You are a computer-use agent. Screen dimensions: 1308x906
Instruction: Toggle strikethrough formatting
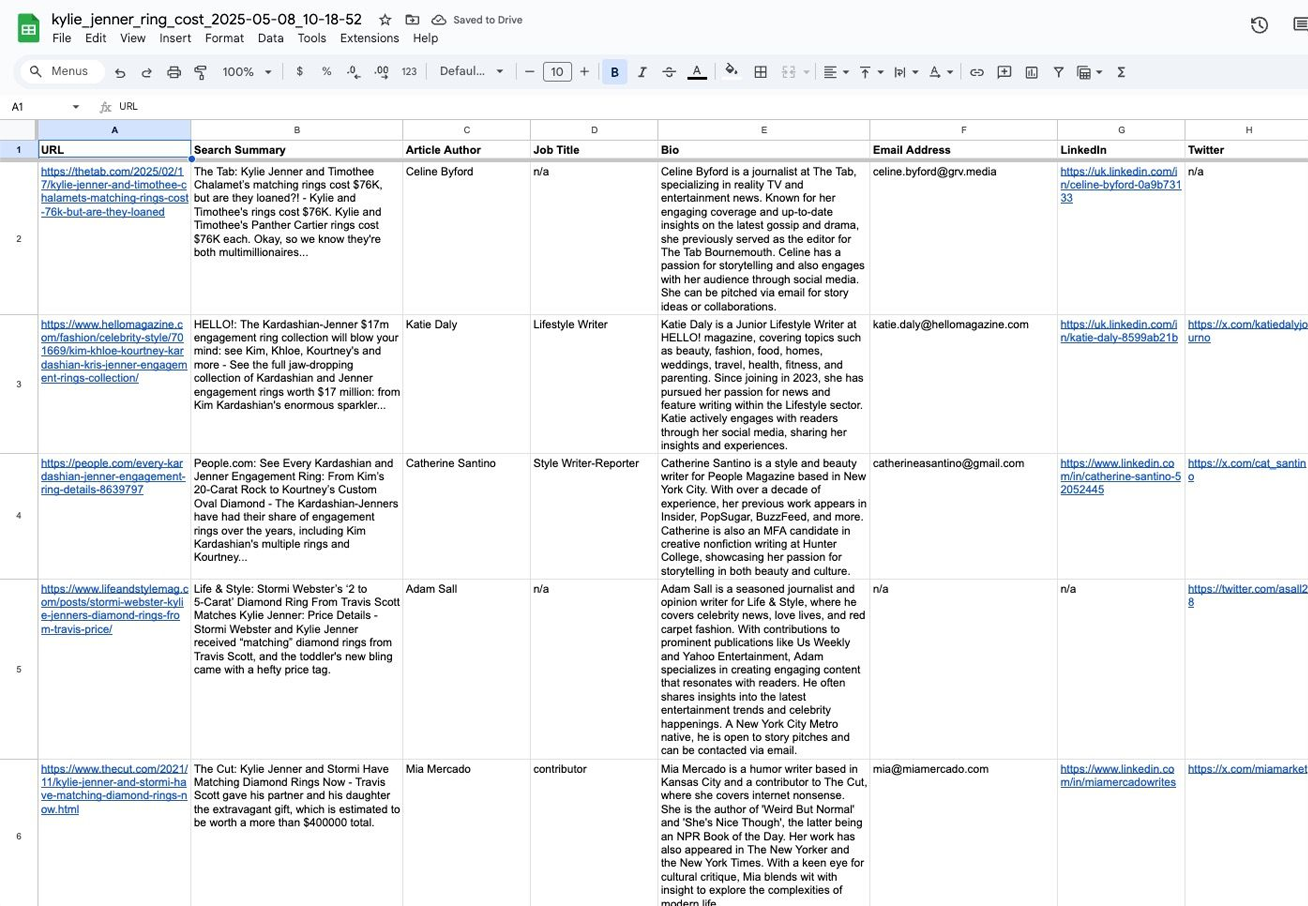(x=669, y=72)
